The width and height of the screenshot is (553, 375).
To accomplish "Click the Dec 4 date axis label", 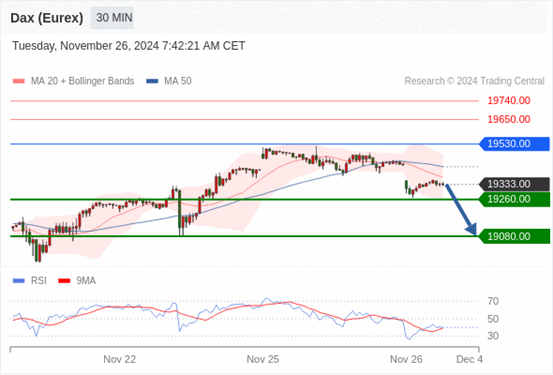I will coord(469,359).
